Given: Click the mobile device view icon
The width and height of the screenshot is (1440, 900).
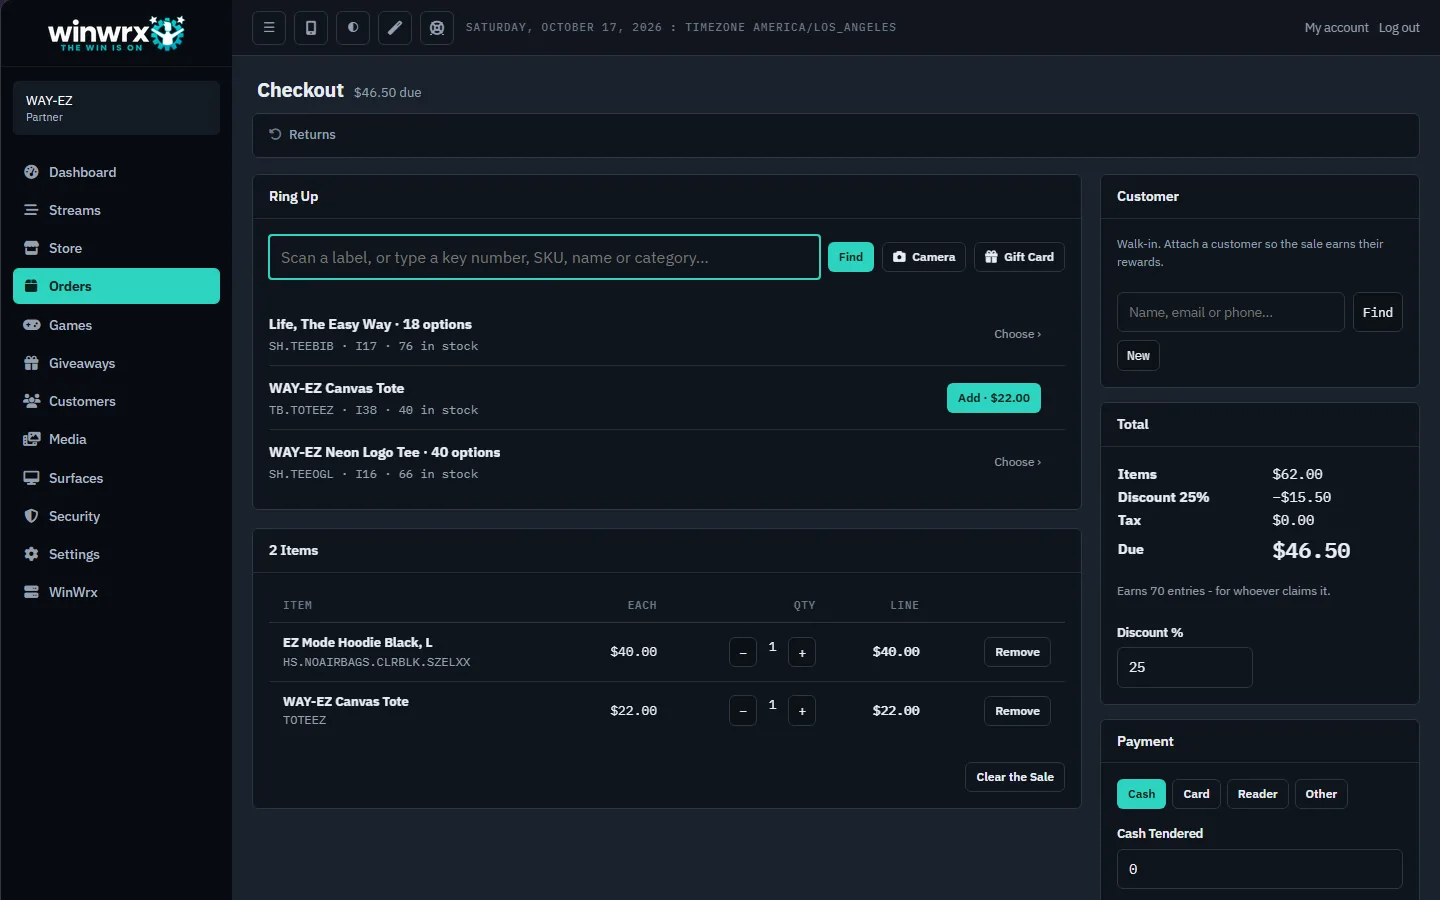Looking at the screenshot, I should click(x=311, y=28).
